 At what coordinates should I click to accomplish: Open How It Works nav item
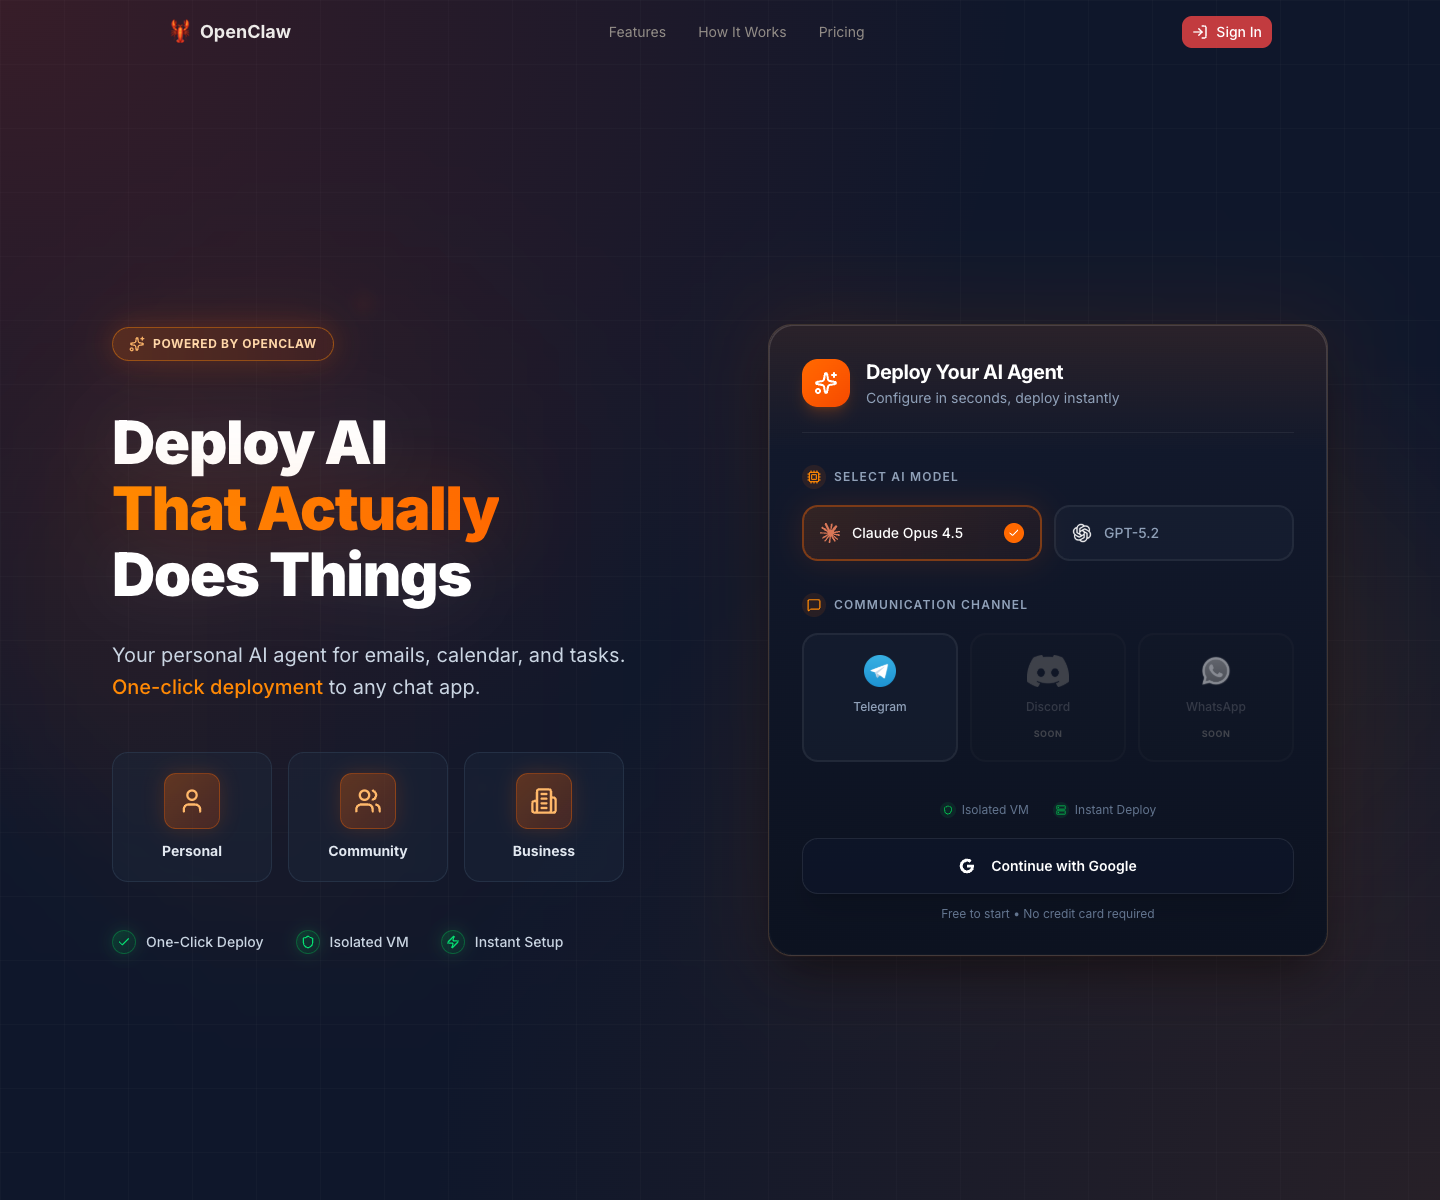(742, 32)
